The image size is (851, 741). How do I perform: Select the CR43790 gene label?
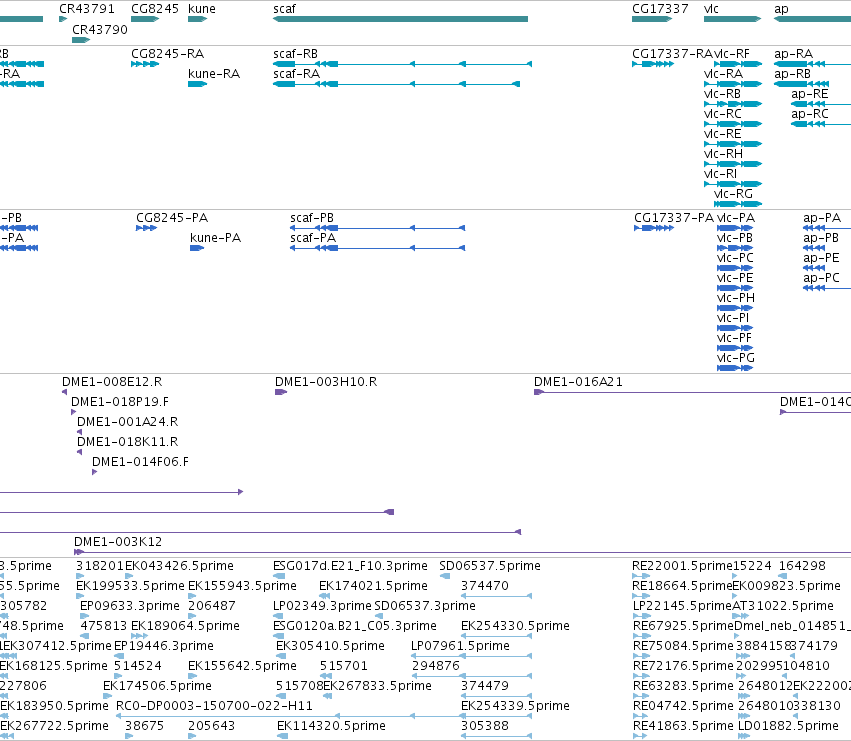(x=100, y=29)
